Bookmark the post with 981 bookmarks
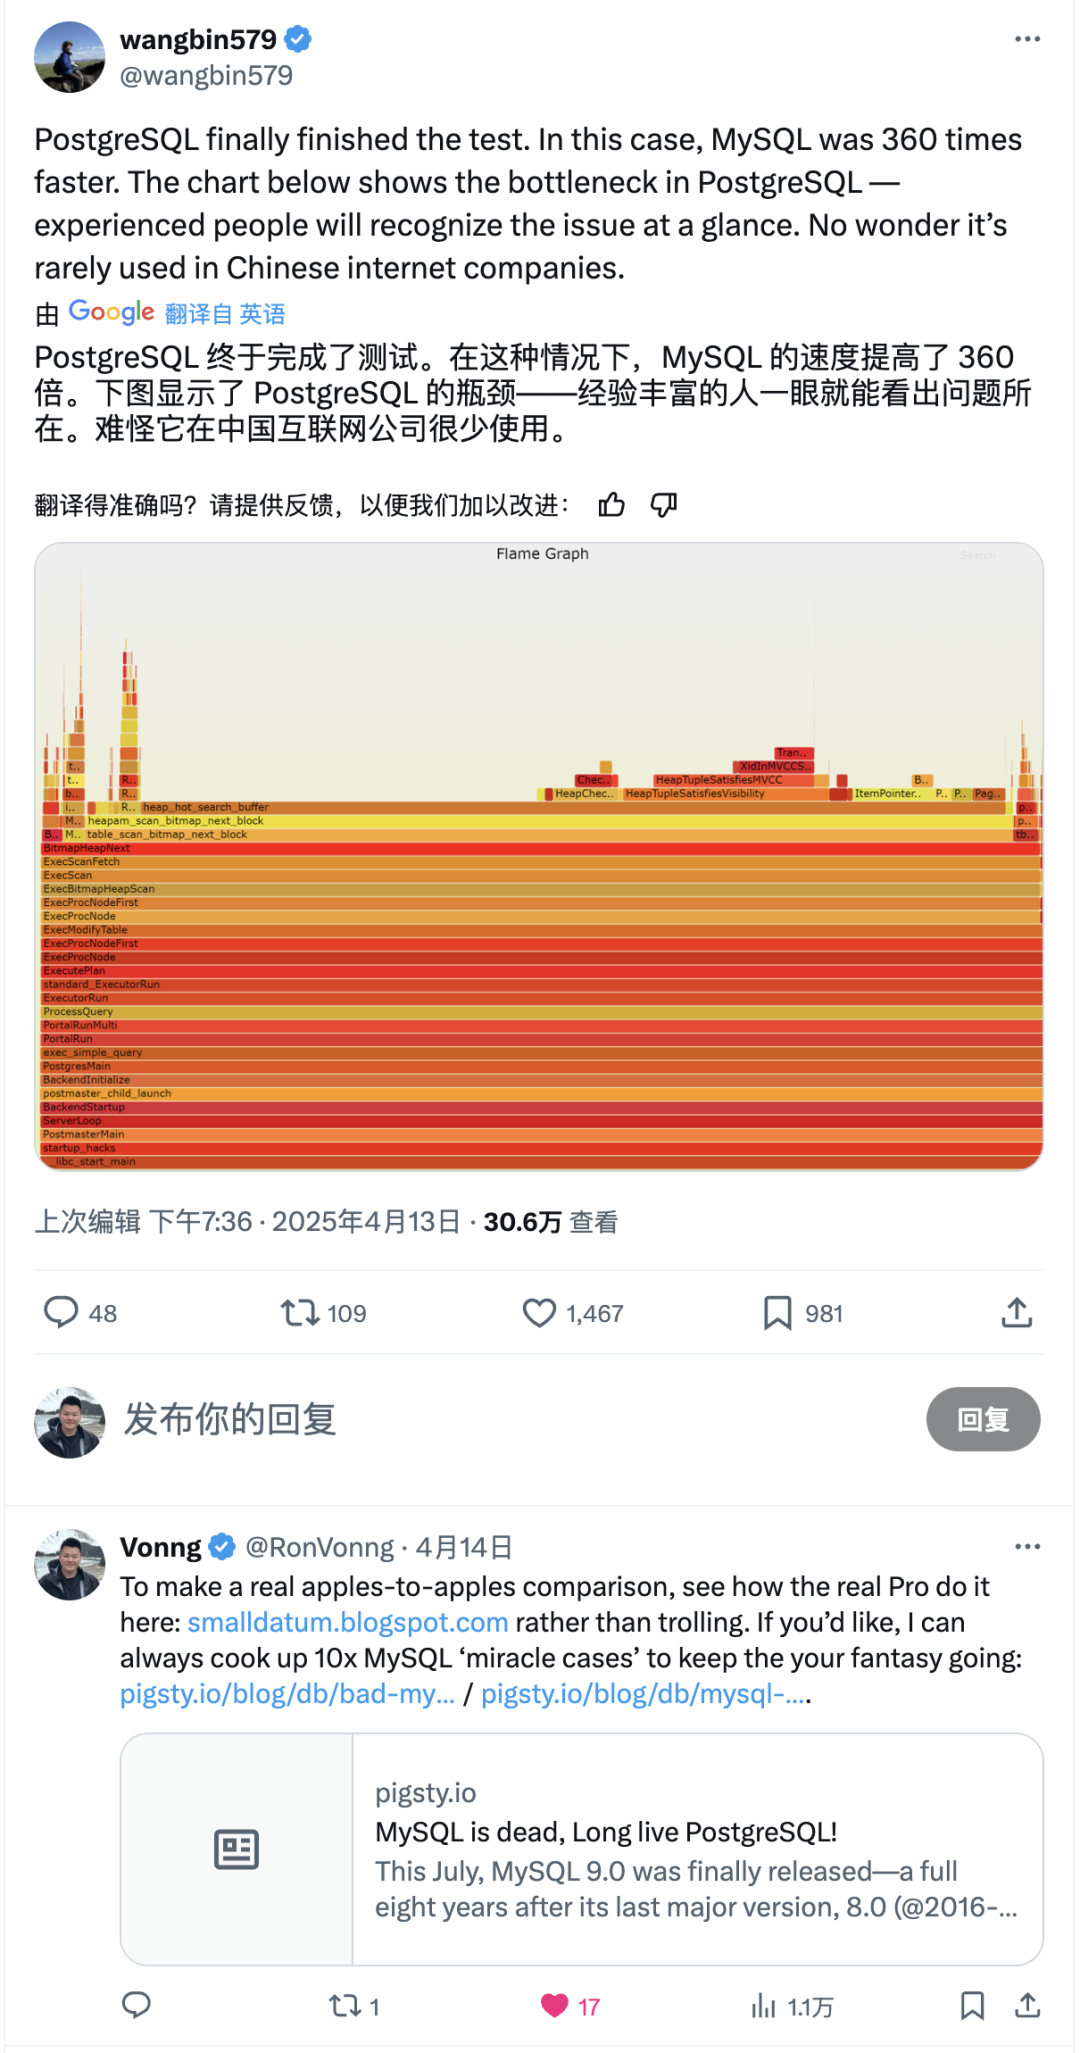The image size is (1080, 2053). click(777, 1312)
